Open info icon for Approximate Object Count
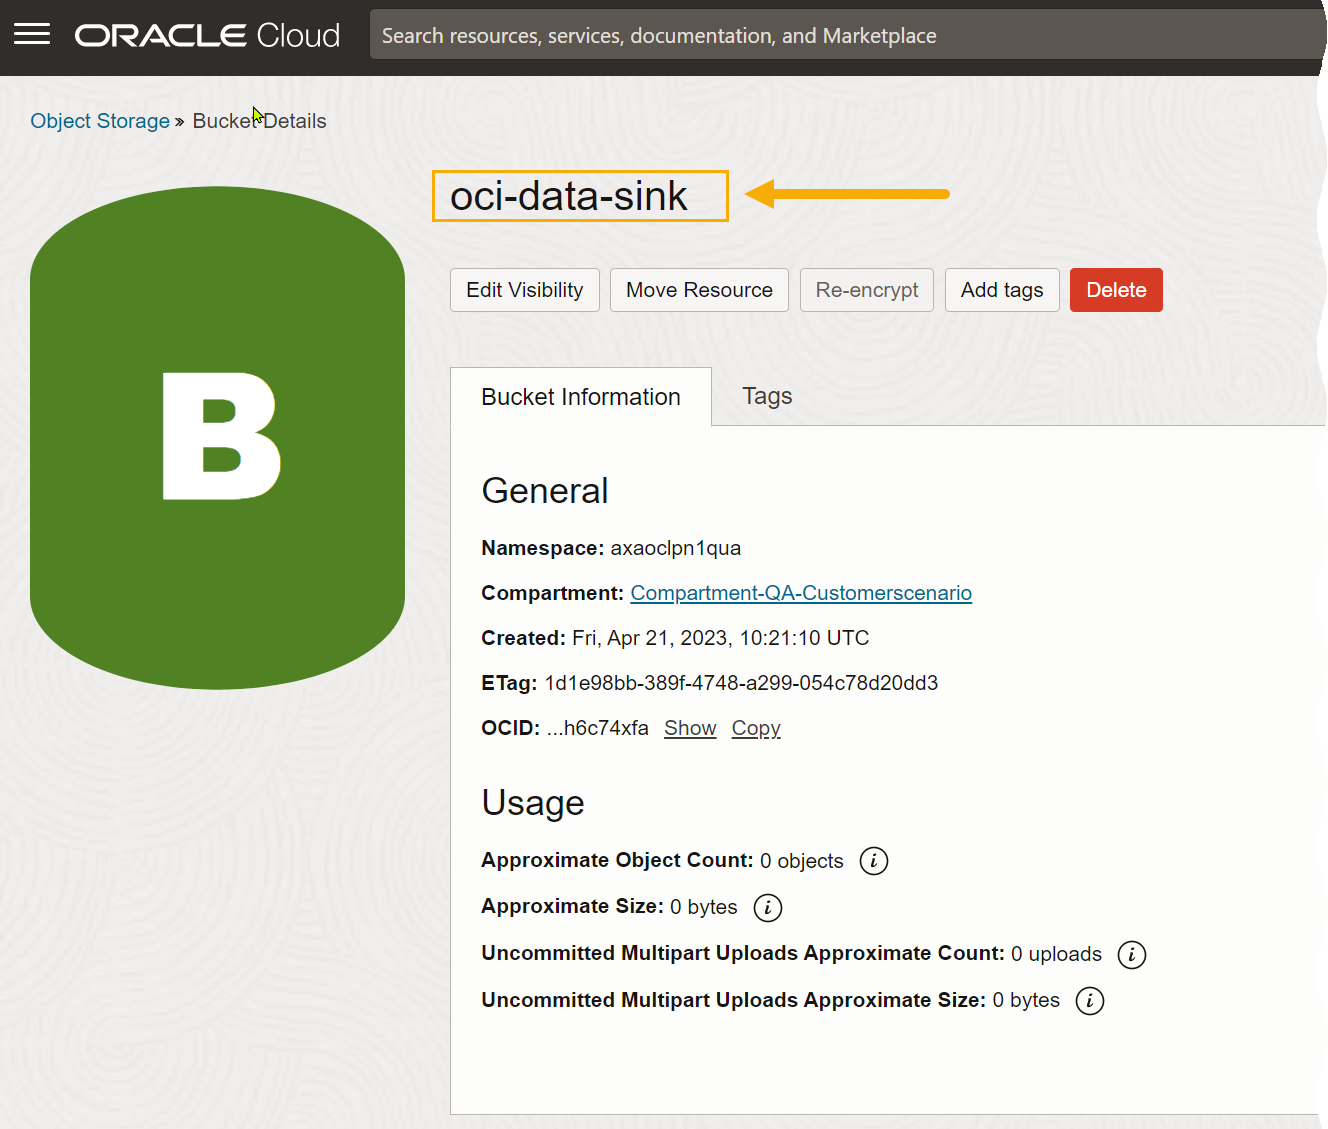1328x1129 pixels. (x=873, y=861)
